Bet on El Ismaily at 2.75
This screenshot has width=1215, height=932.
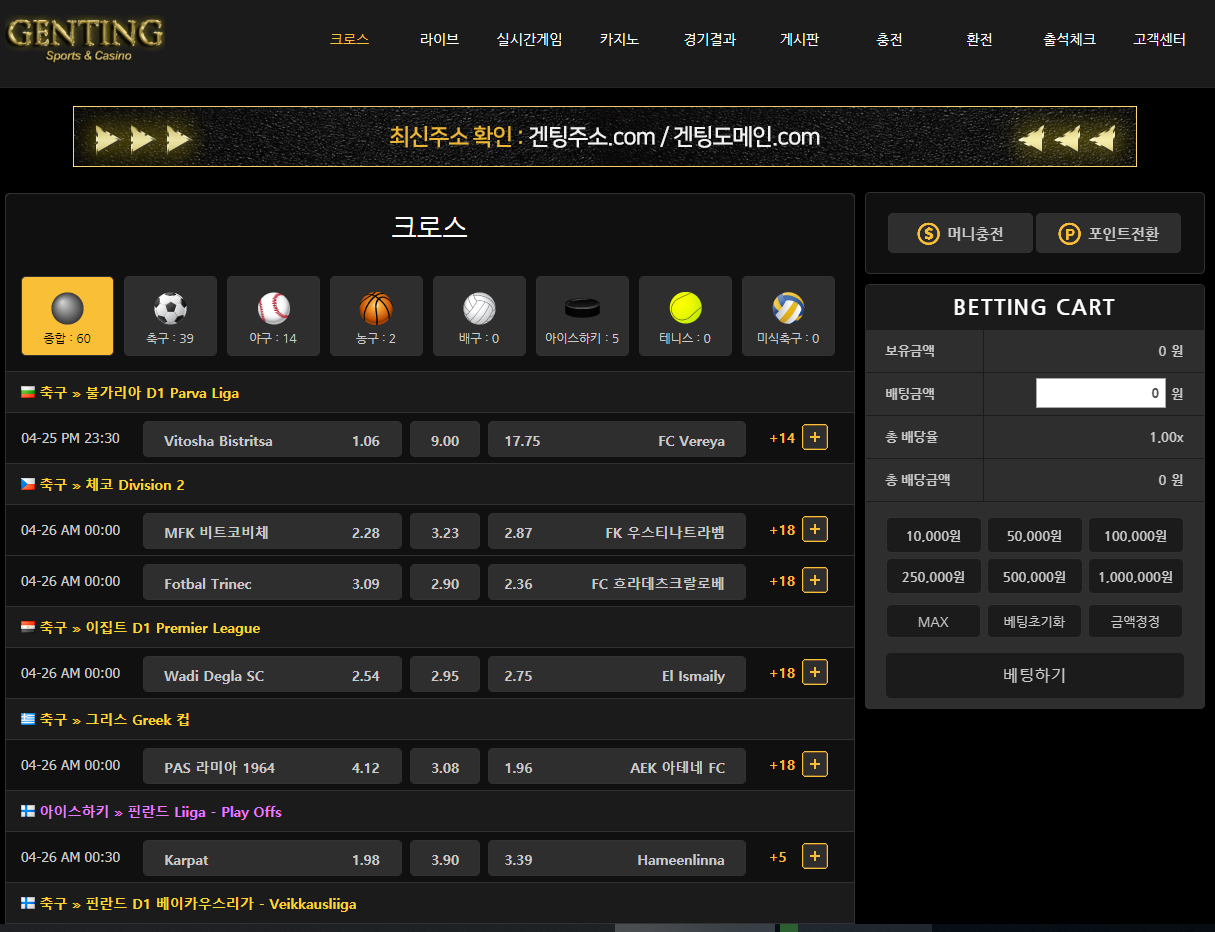point(617,675)
